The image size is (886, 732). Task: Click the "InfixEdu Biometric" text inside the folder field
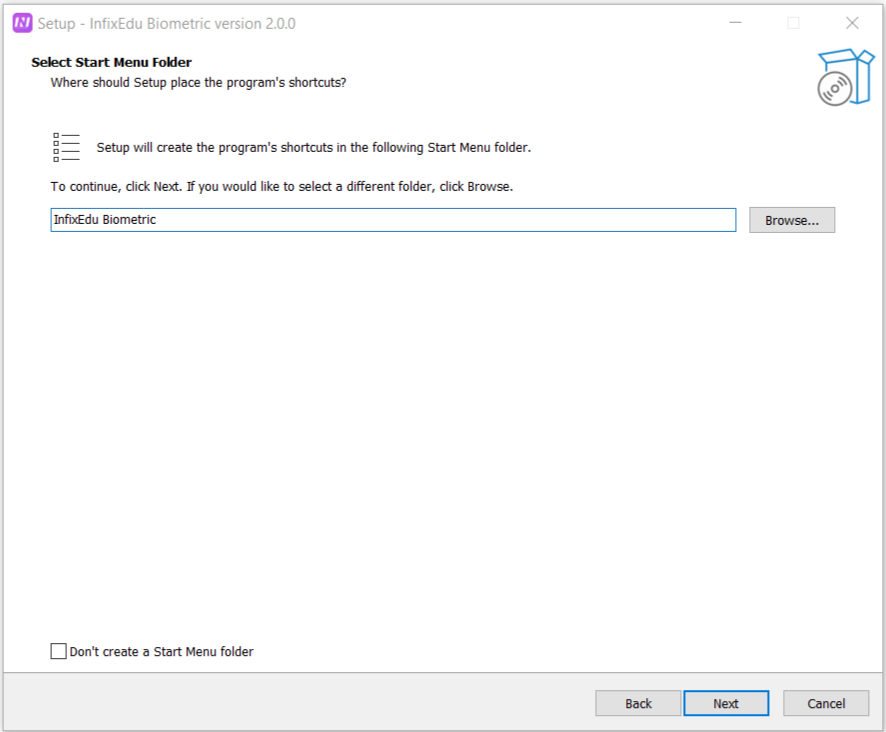(x=105, y=220)
